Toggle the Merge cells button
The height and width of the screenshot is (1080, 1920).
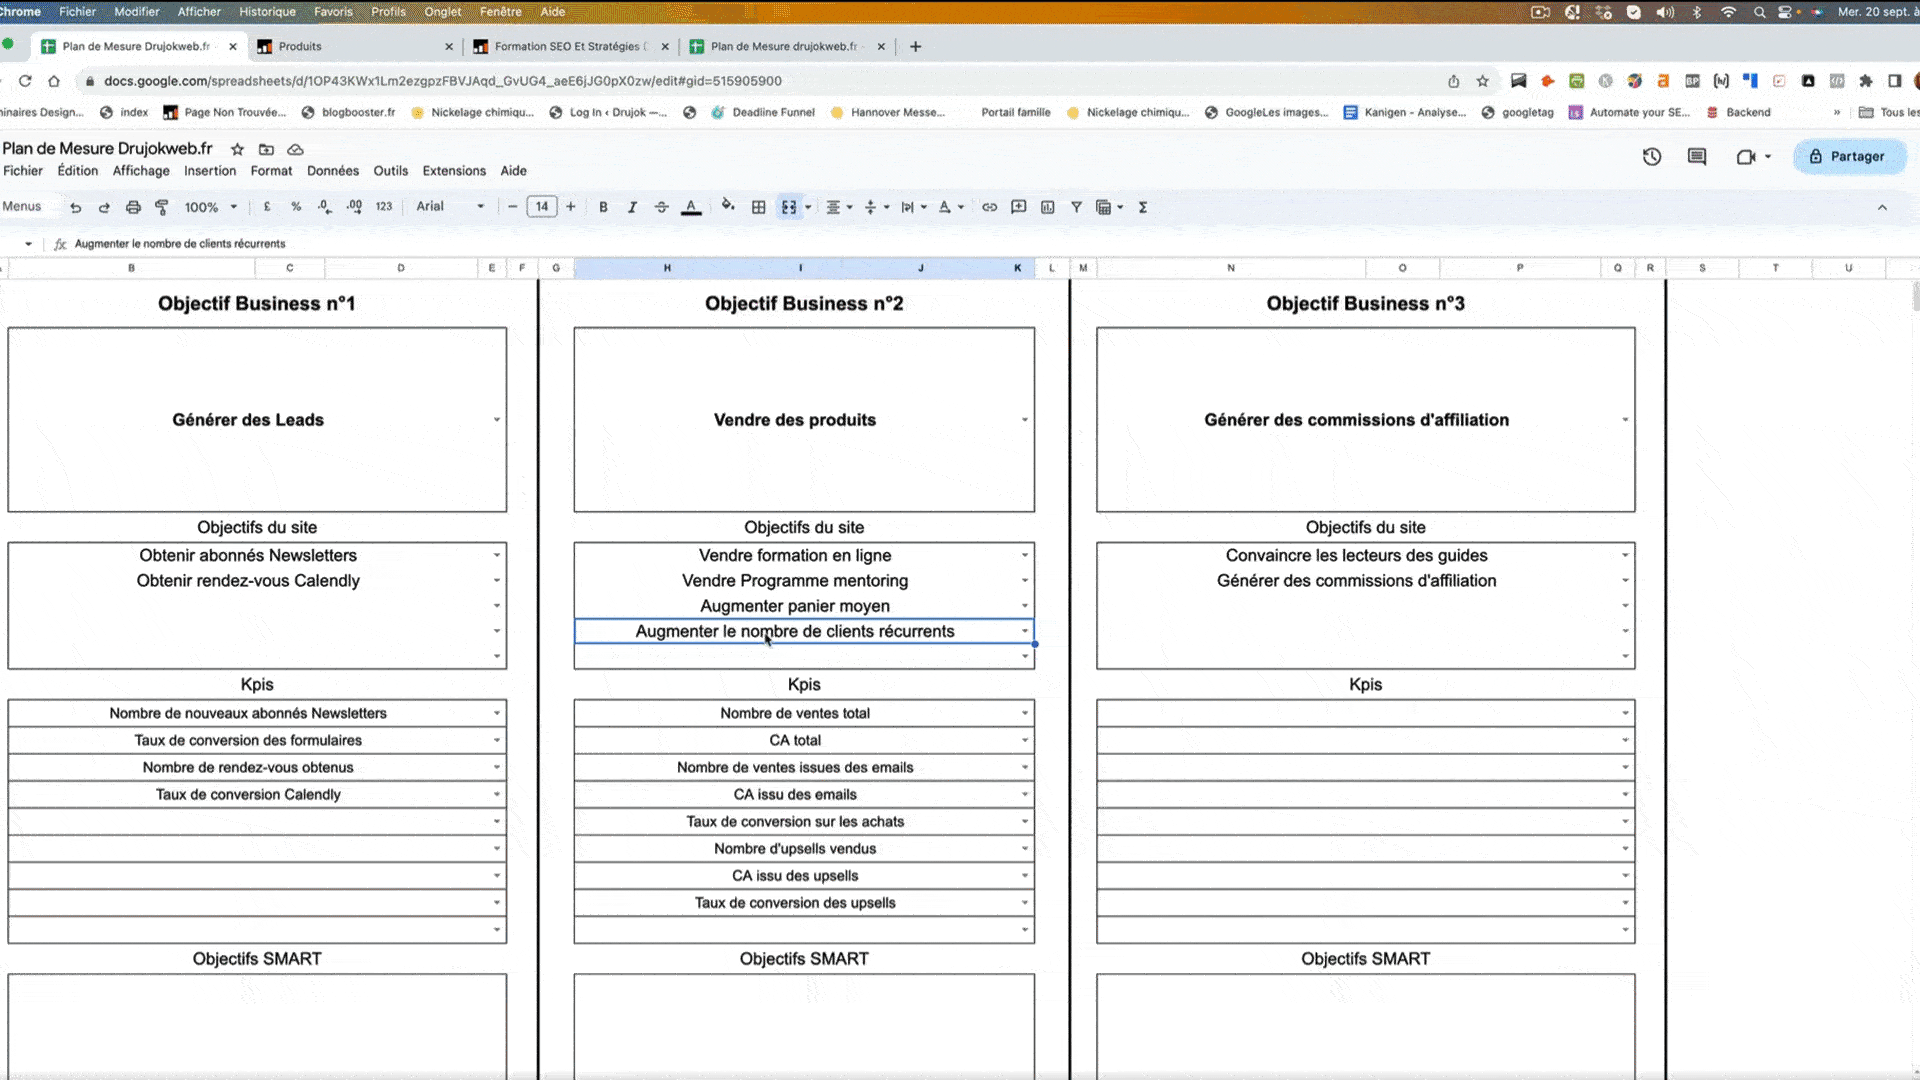(789, 207)
